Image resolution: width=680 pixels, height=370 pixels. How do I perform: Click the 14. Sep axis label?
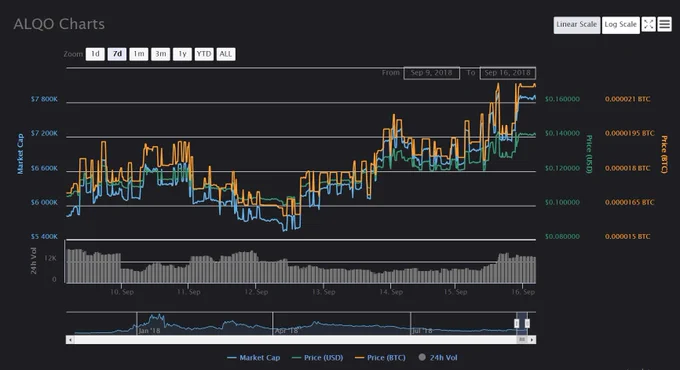(391, 292)
